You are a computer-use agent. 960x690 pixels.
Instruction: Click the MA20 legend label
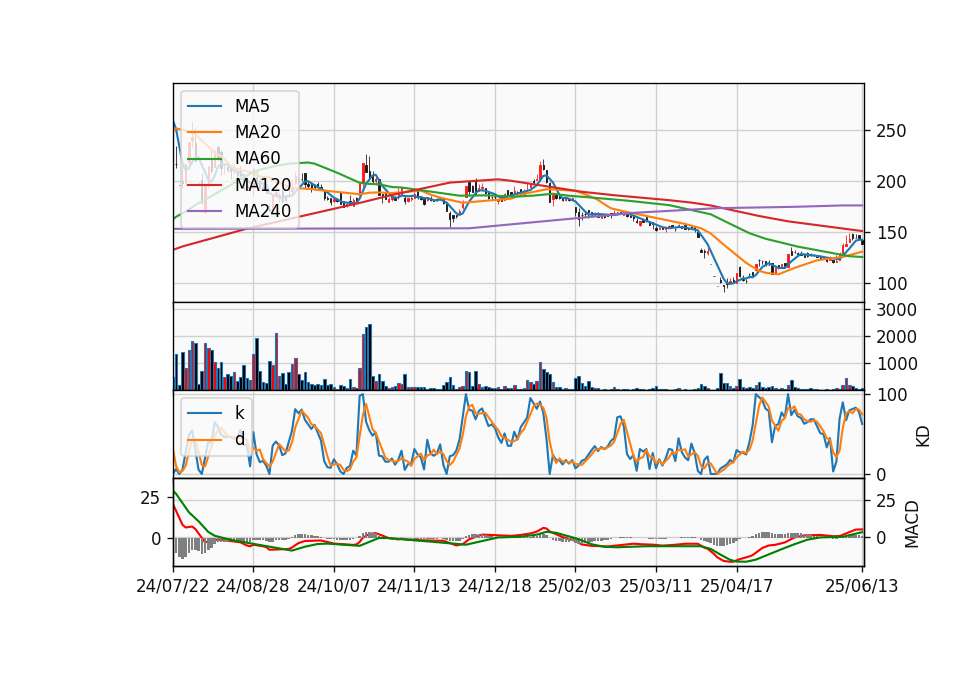[x=257, y=132]
